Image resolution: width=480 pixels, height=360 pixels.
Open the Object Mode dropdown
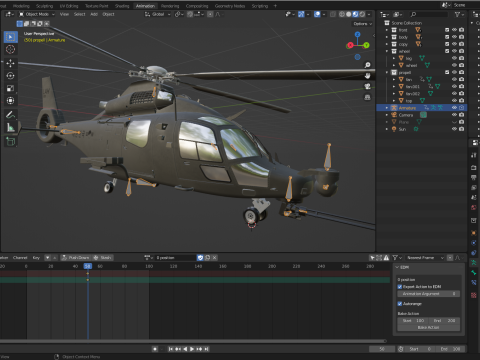[37, 14]
